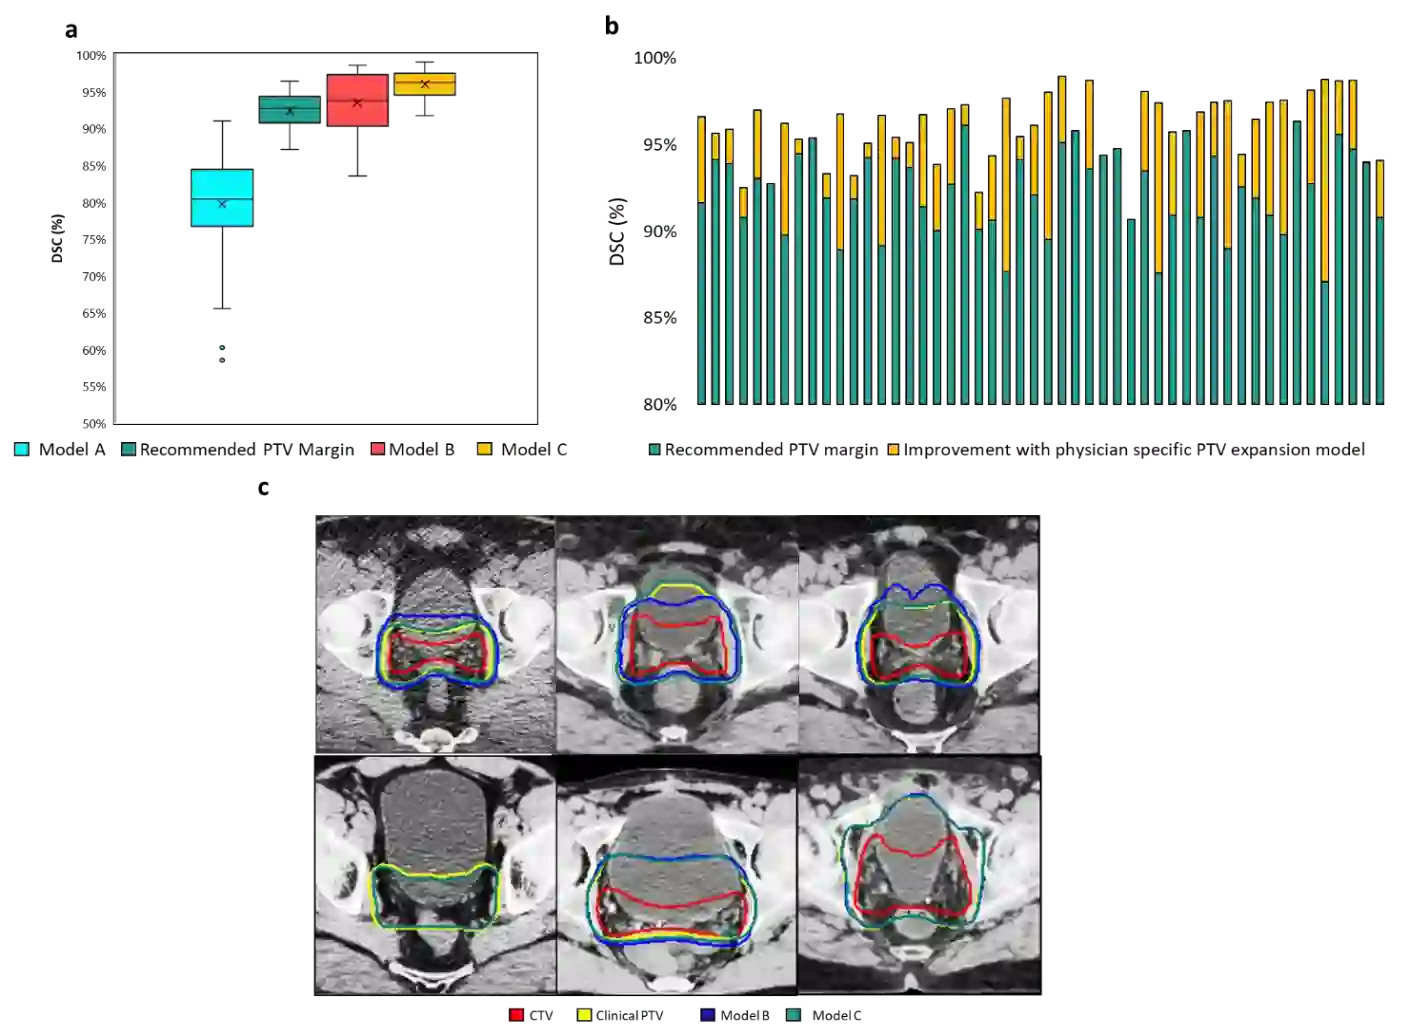
Task: Click the yellow Model C box in the box plot
Action: click(425, 84)
